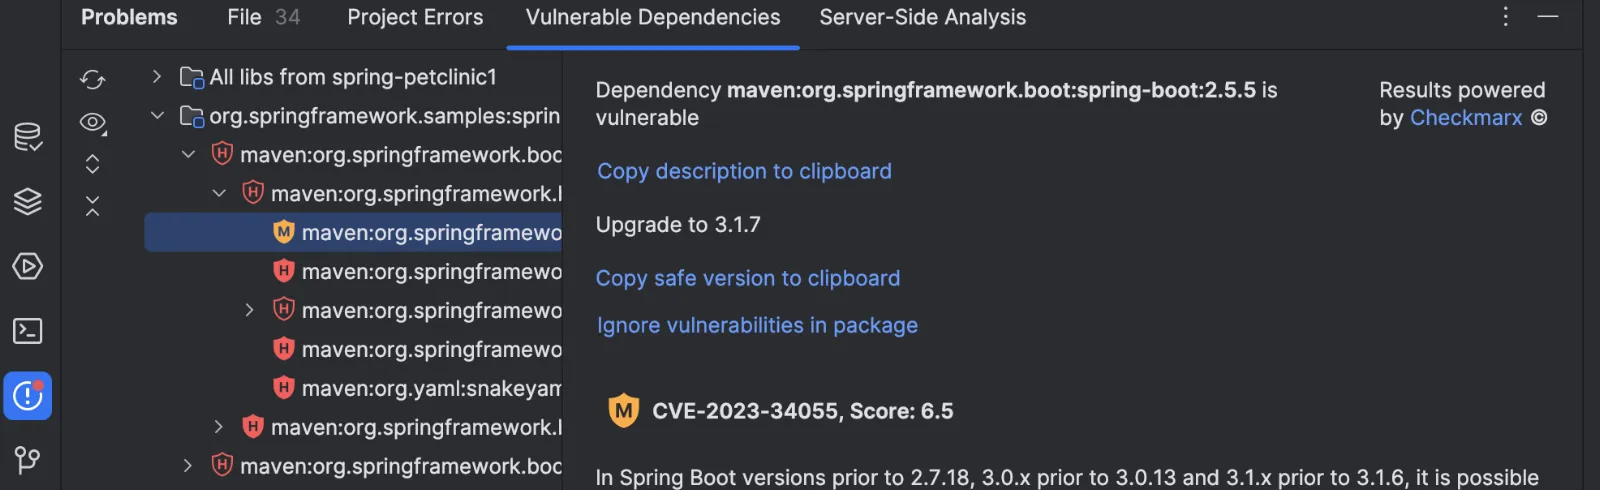Collapse the org.springframework.samples tree node
This screenshot has width=1600, height=490.
click(157, 116)
